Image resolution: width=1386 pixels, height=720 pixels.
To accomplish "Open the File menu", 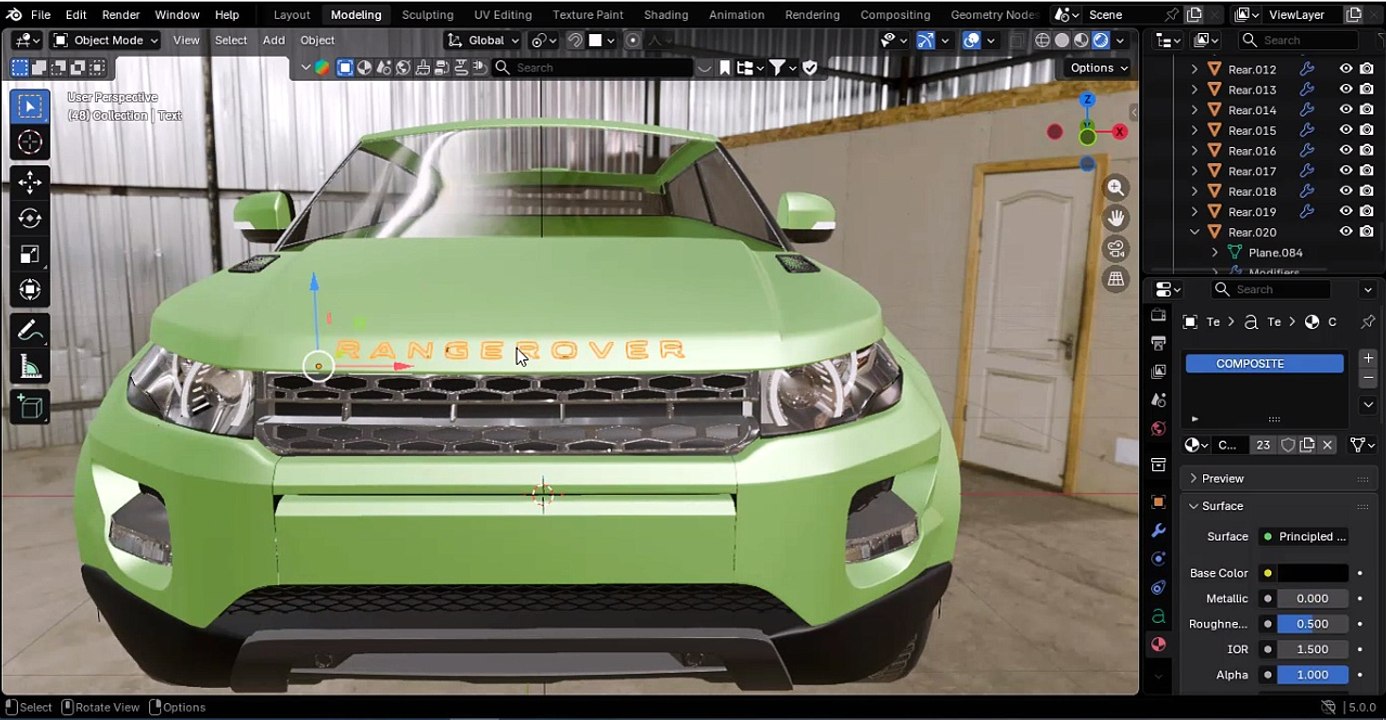I will (x=40, y=15).
